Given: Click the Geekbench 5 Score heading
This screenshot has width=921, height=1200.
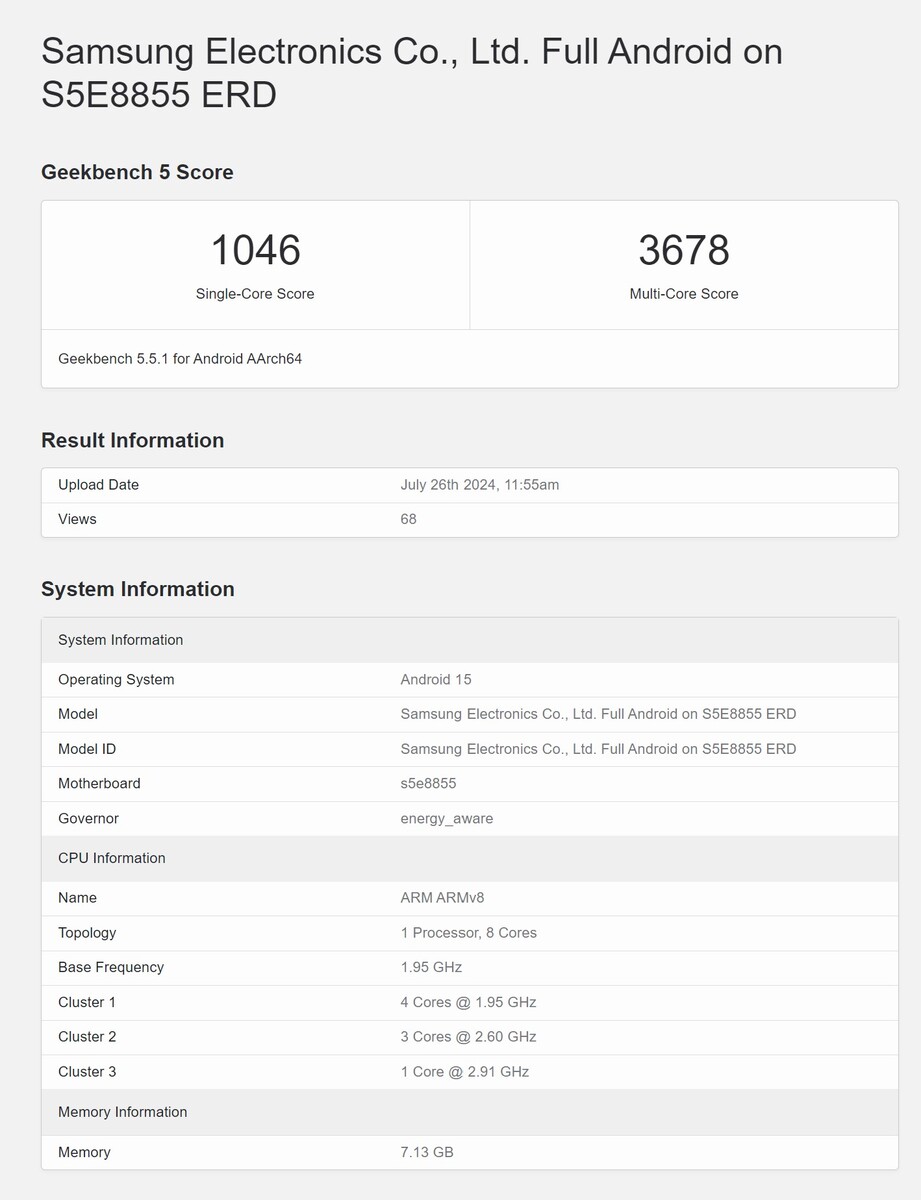Looking at the screenshot, I should (137, 172).
